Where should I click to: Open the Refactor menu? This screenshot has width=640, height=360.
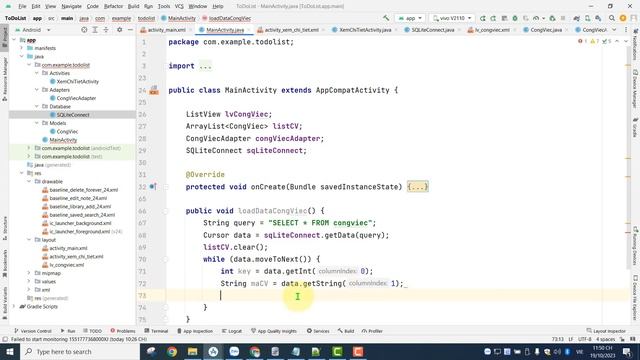[x=113, y=7]
